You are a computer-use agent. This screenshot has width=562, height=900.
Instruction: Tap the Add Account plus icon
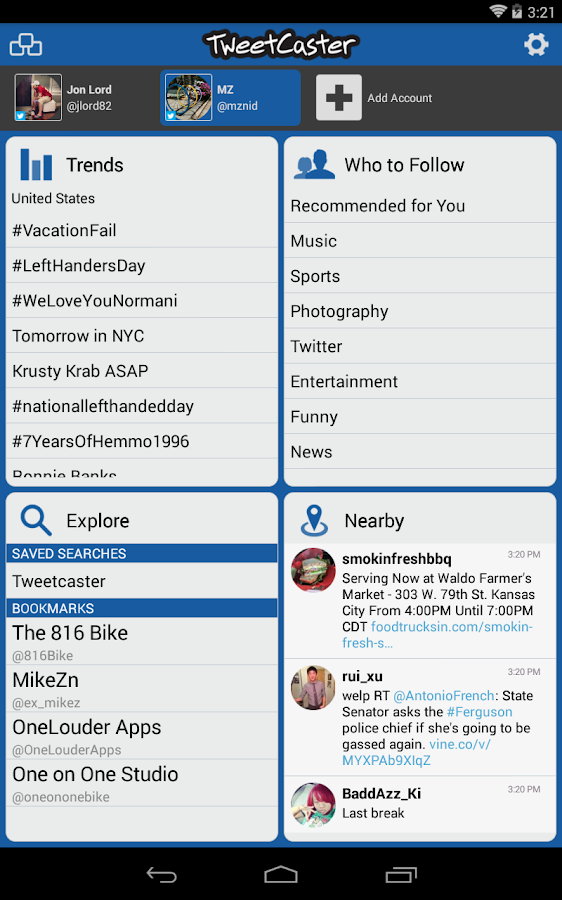[339, 98]
